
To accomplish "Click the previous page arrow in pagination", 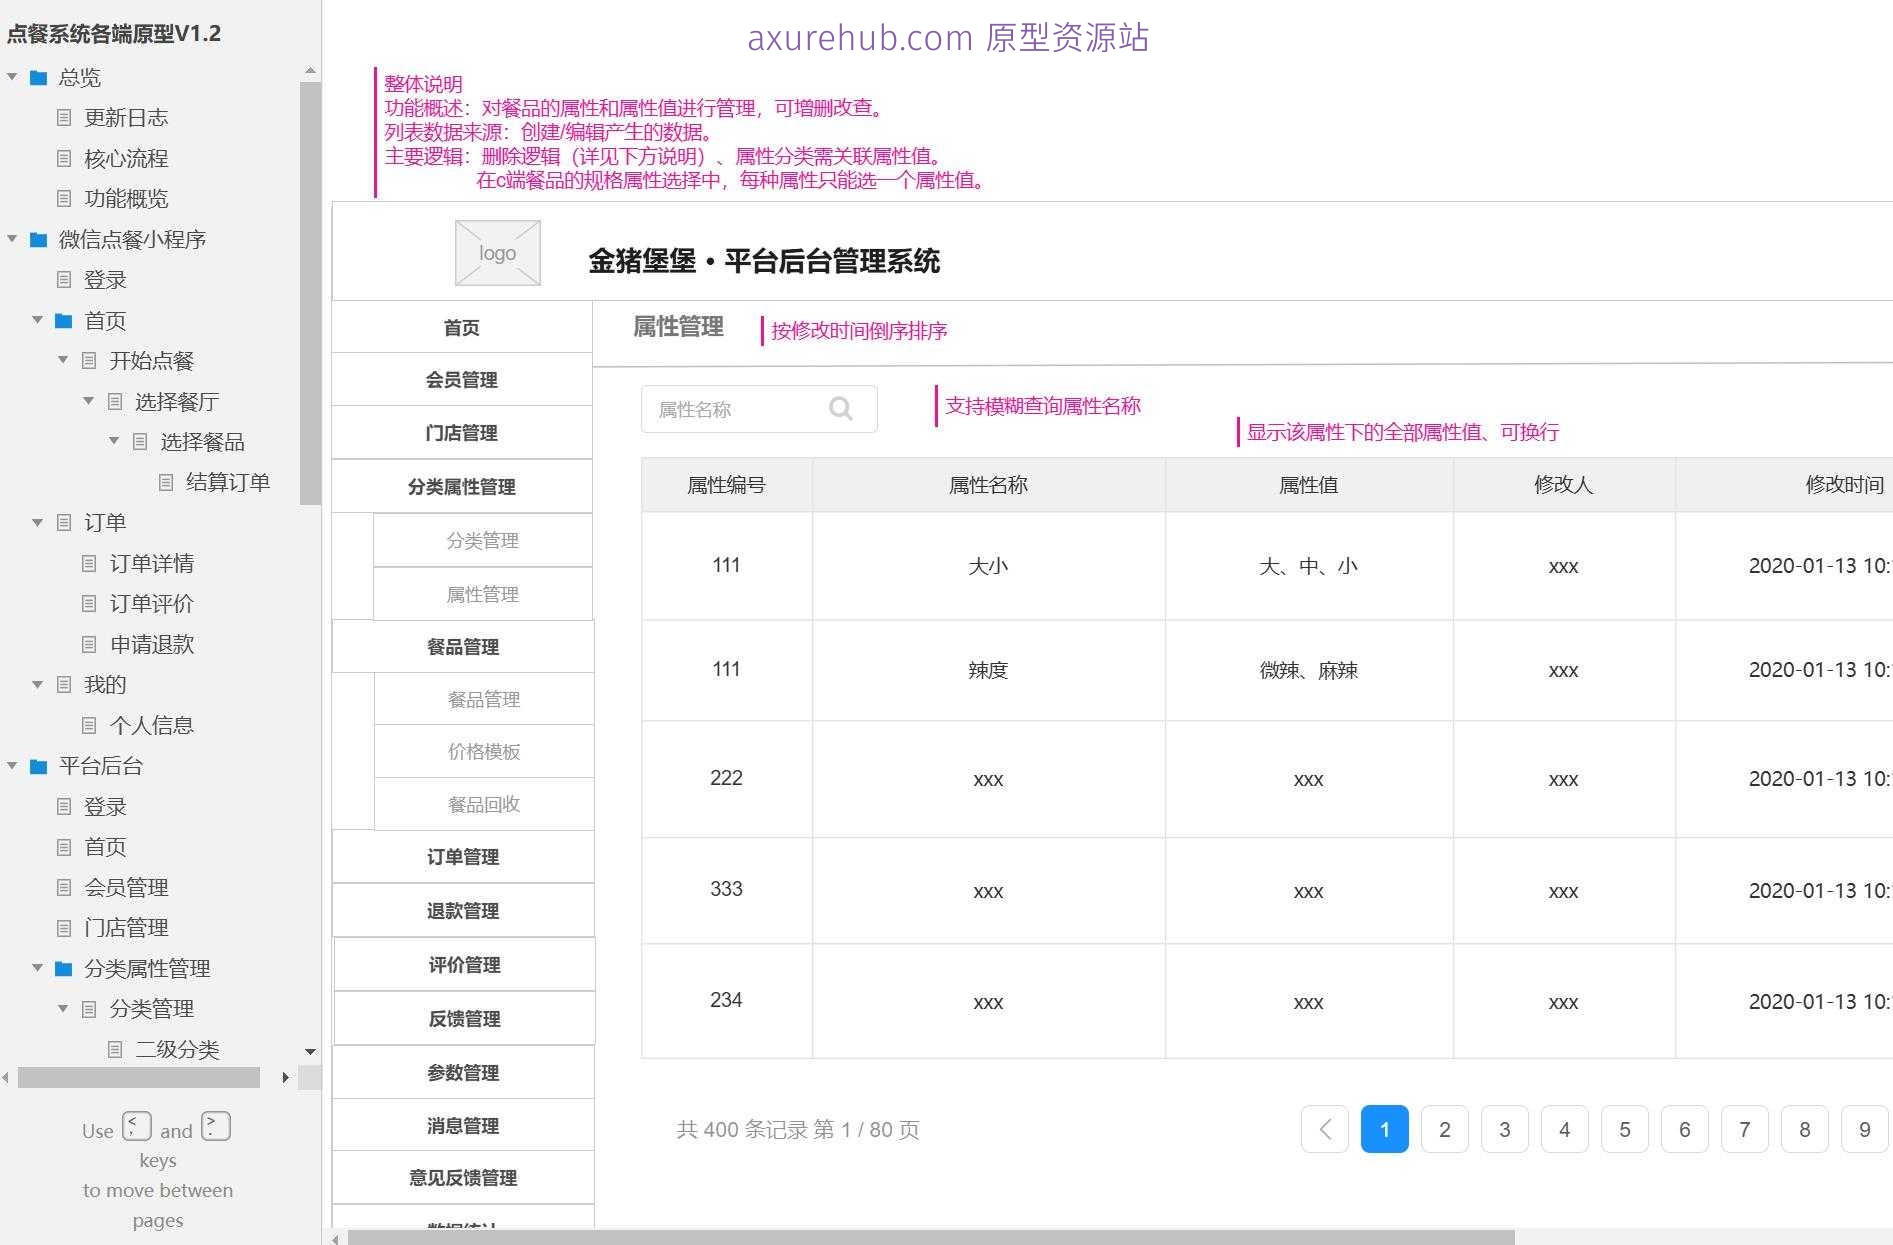I will [1325, 1129].
